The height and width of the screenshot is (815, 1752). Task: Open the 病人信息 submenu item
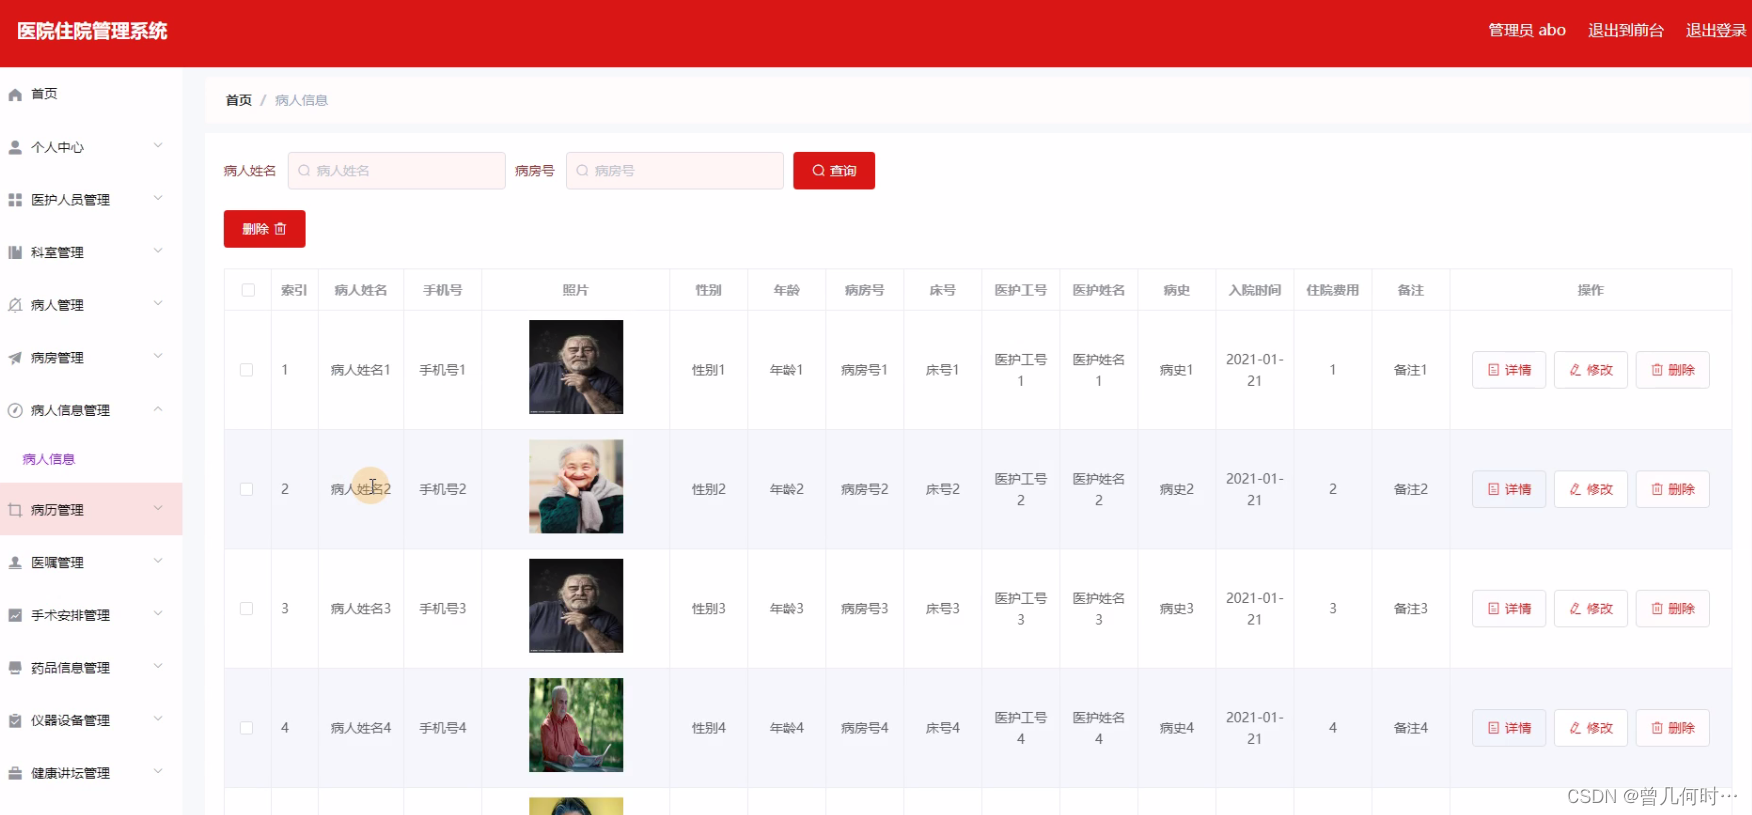[91, 459]
